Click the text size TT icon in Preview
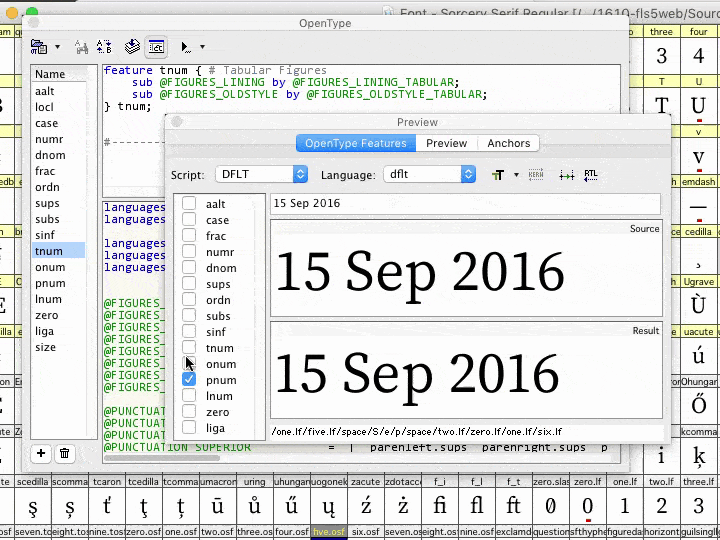 (x=498, y=175)
